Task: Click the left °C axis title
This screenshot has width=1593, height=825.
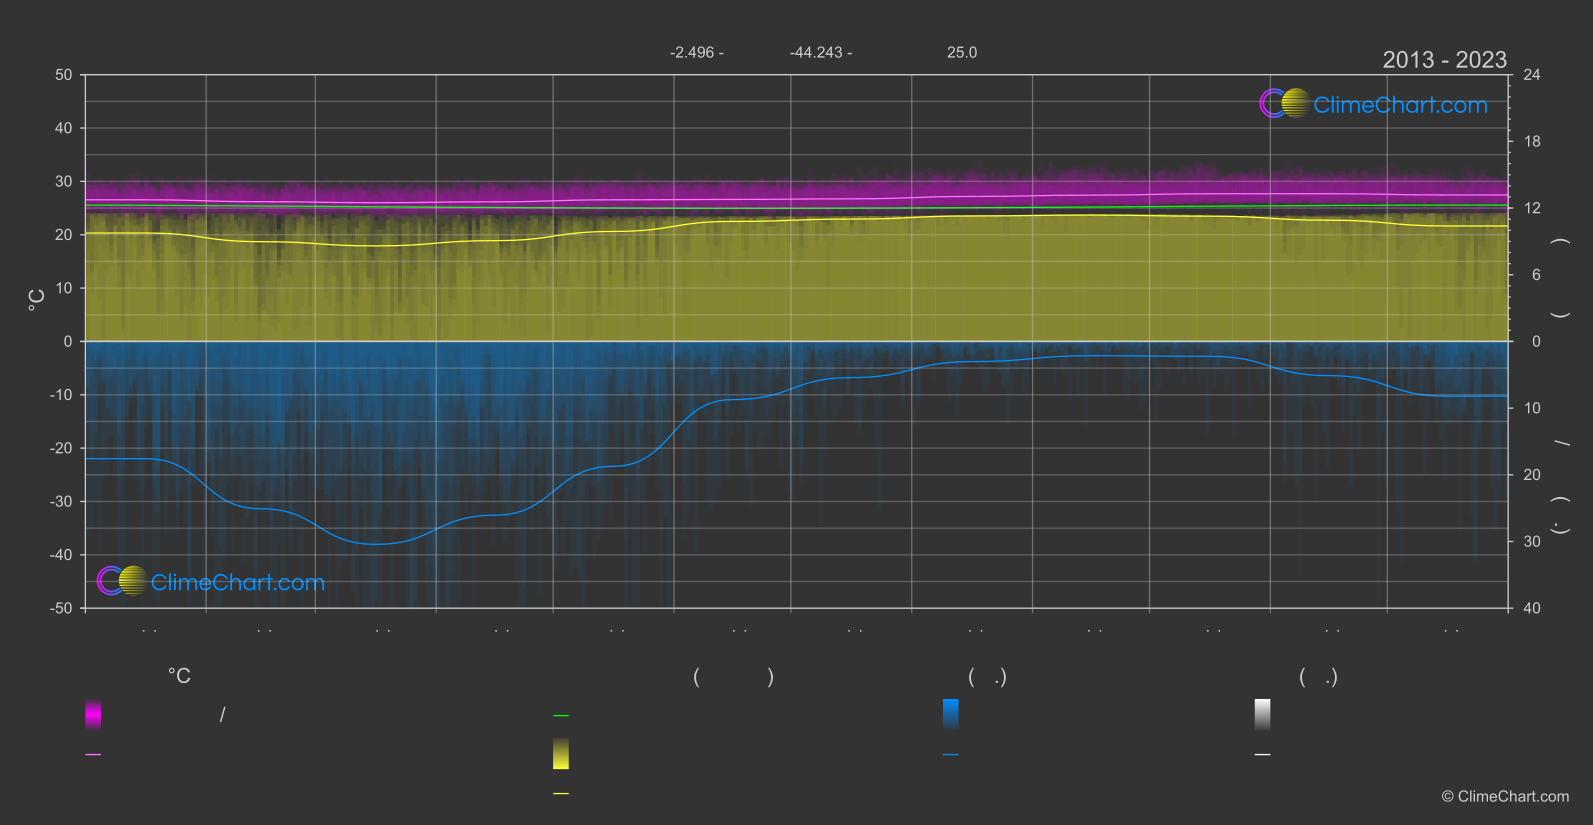Action: (37, 300)
